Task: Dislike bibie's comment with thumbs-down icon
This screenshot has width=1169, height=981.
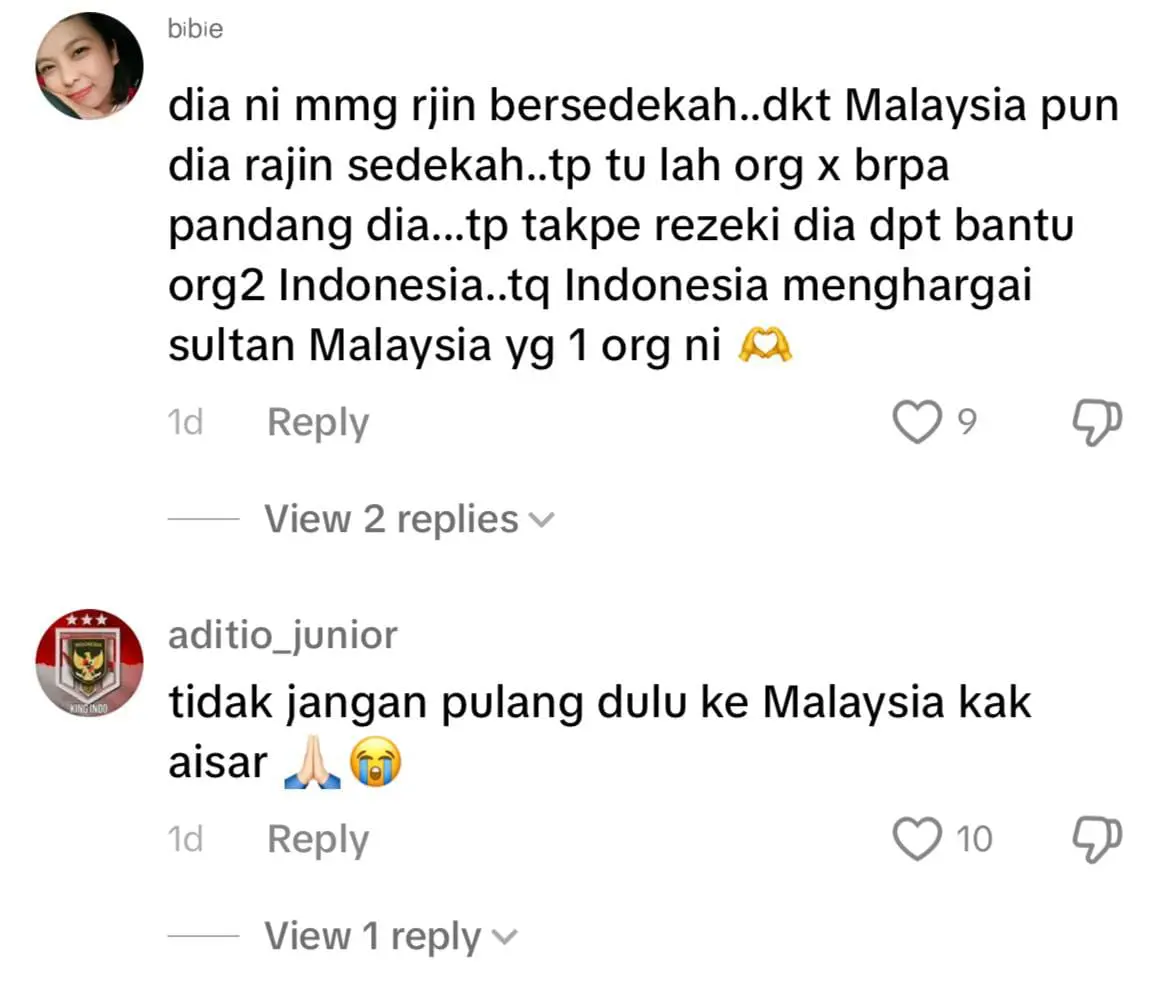Action: (x=1097, y=423)
